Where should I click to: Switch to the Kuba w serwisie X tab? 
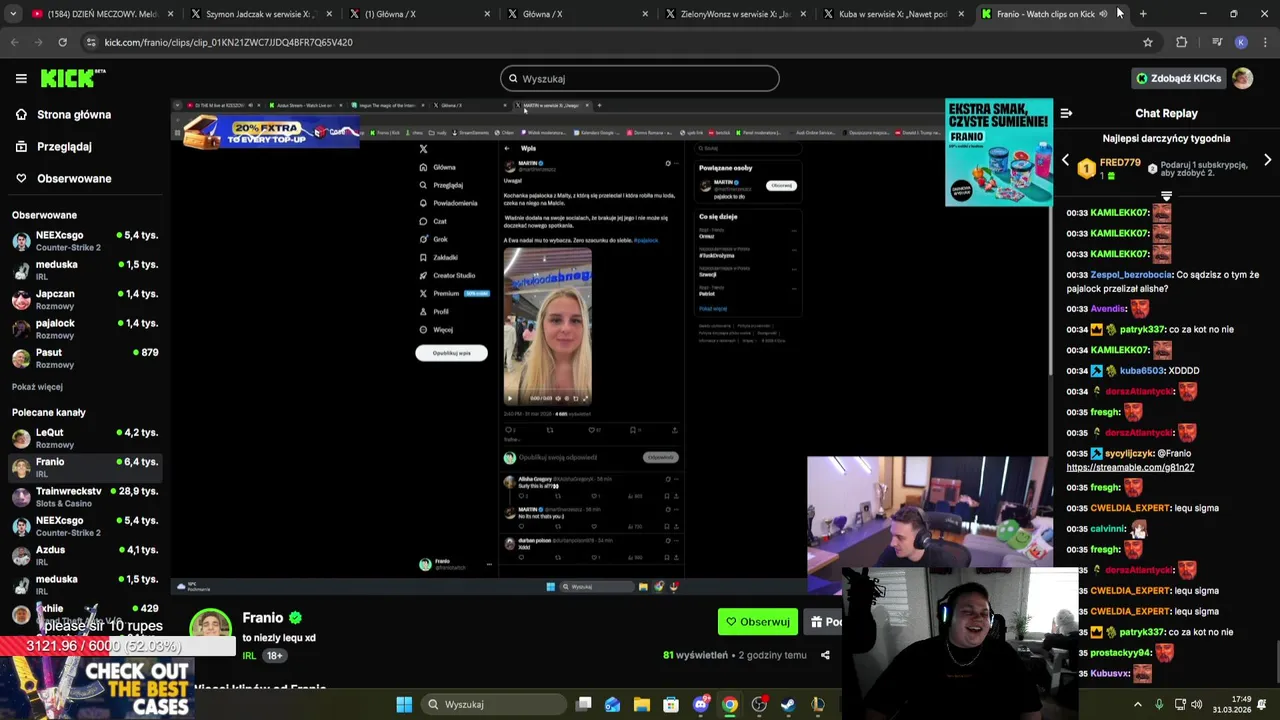coord(895,14)
